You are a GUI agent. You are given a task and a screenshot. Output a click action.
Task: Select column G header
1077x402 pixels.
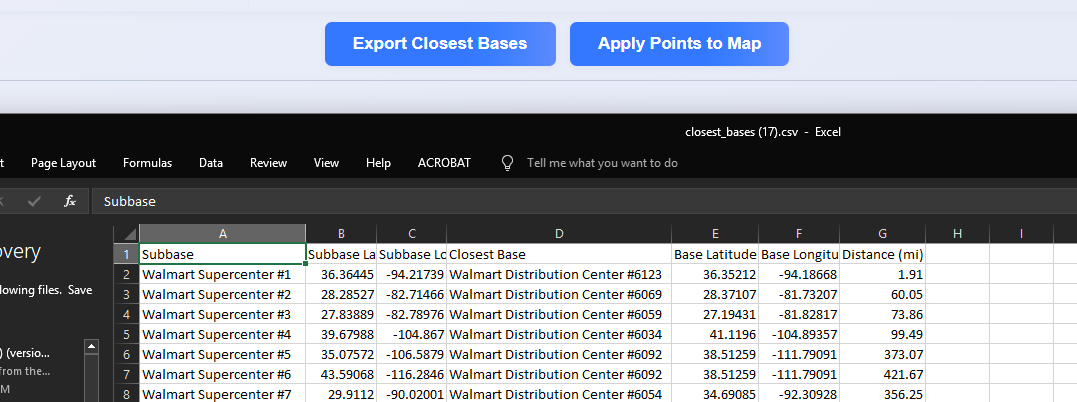coord(882,233)
